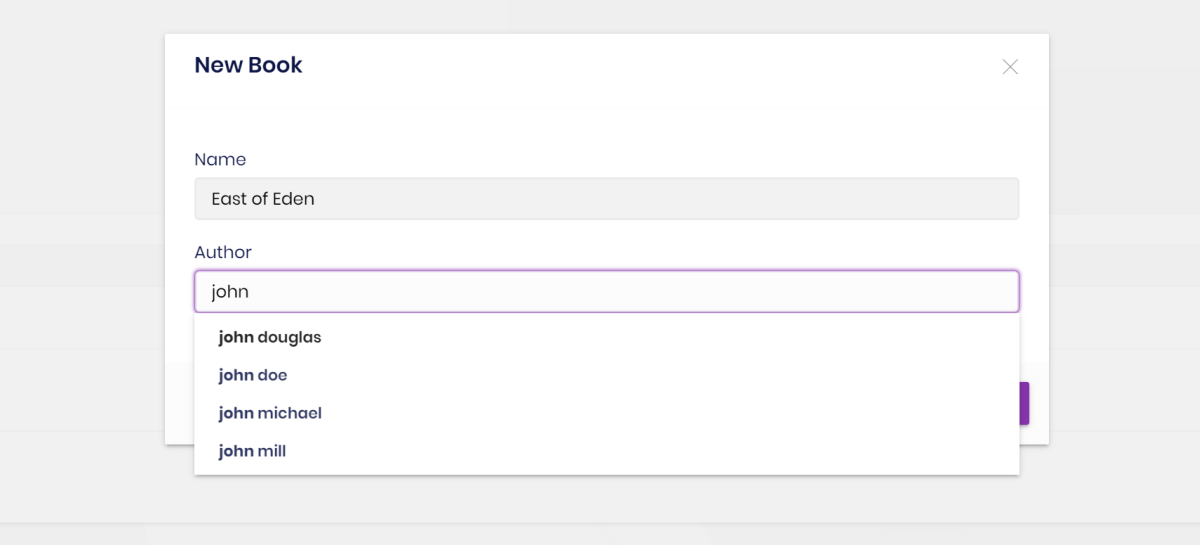This screenshot has height=545, width=1200.
Task: Click the word "East" in the Name field
Action: pos(230,199)
